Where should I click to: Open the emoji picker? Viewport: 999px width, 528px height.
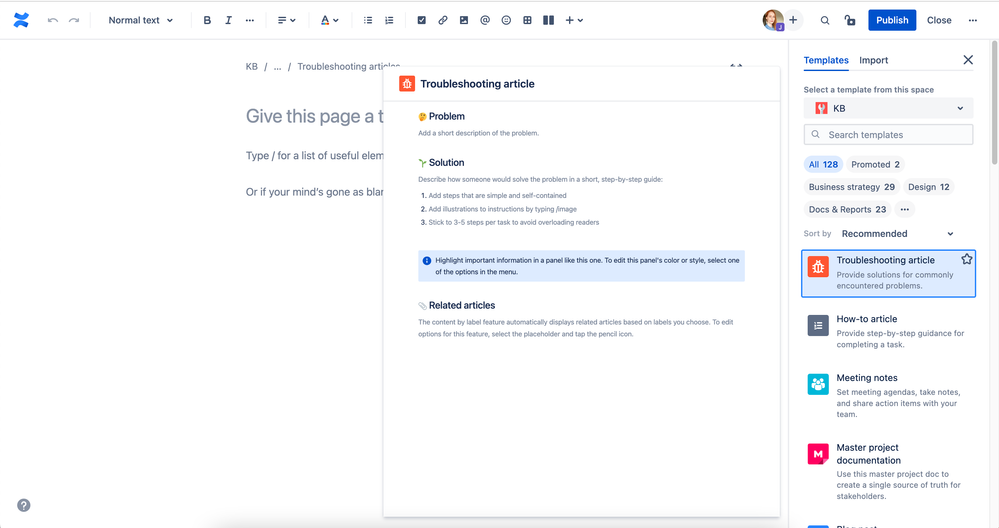506,20
